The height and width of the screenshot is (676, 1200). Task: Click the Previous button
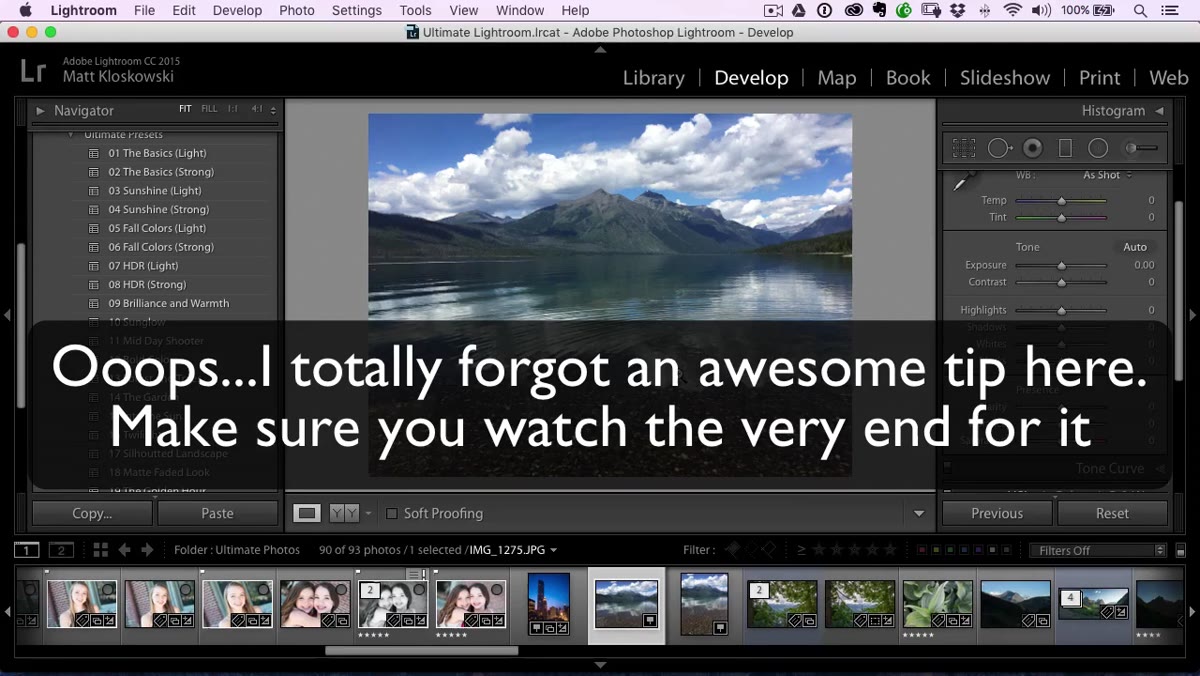997,513
